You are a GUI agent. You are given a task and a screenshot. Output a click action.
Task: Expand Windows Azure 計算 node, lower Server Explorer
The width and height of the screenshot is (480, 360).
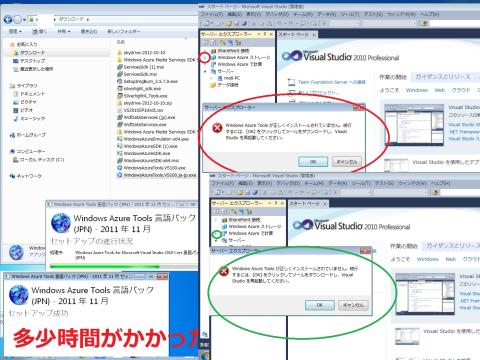click(x=216, y=234)
